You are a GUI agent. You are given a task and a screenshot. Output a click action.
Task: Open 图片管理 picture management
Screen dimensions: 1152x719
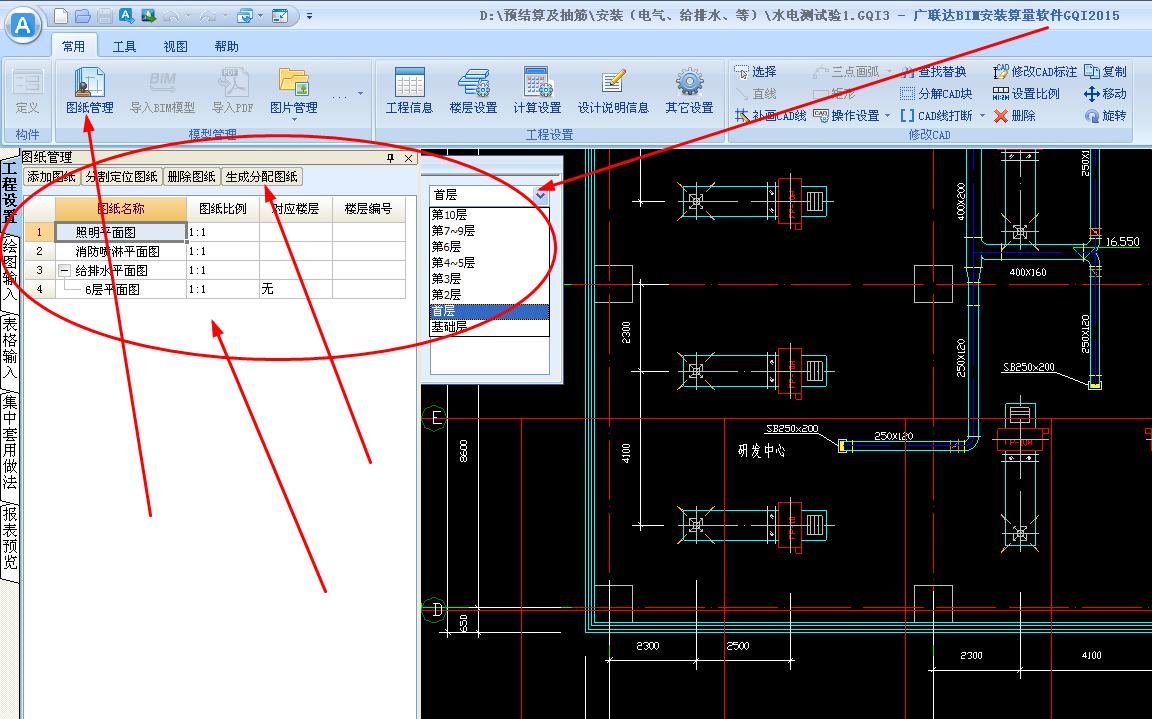(294, 91)
